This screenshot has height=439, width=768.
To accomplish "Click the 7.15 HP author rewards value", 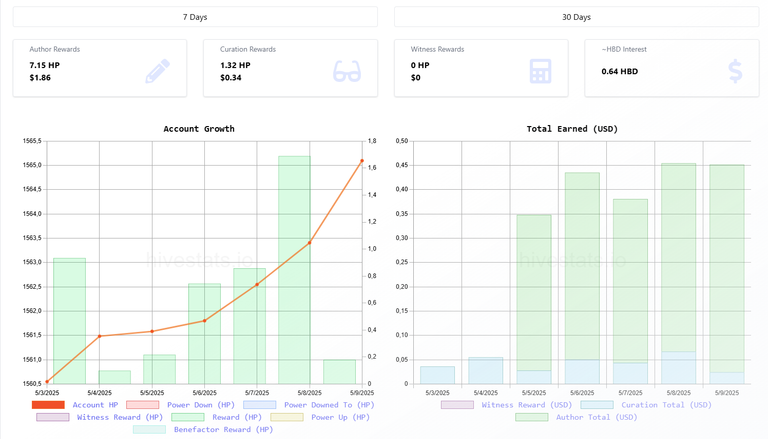I will coord(45,65).
